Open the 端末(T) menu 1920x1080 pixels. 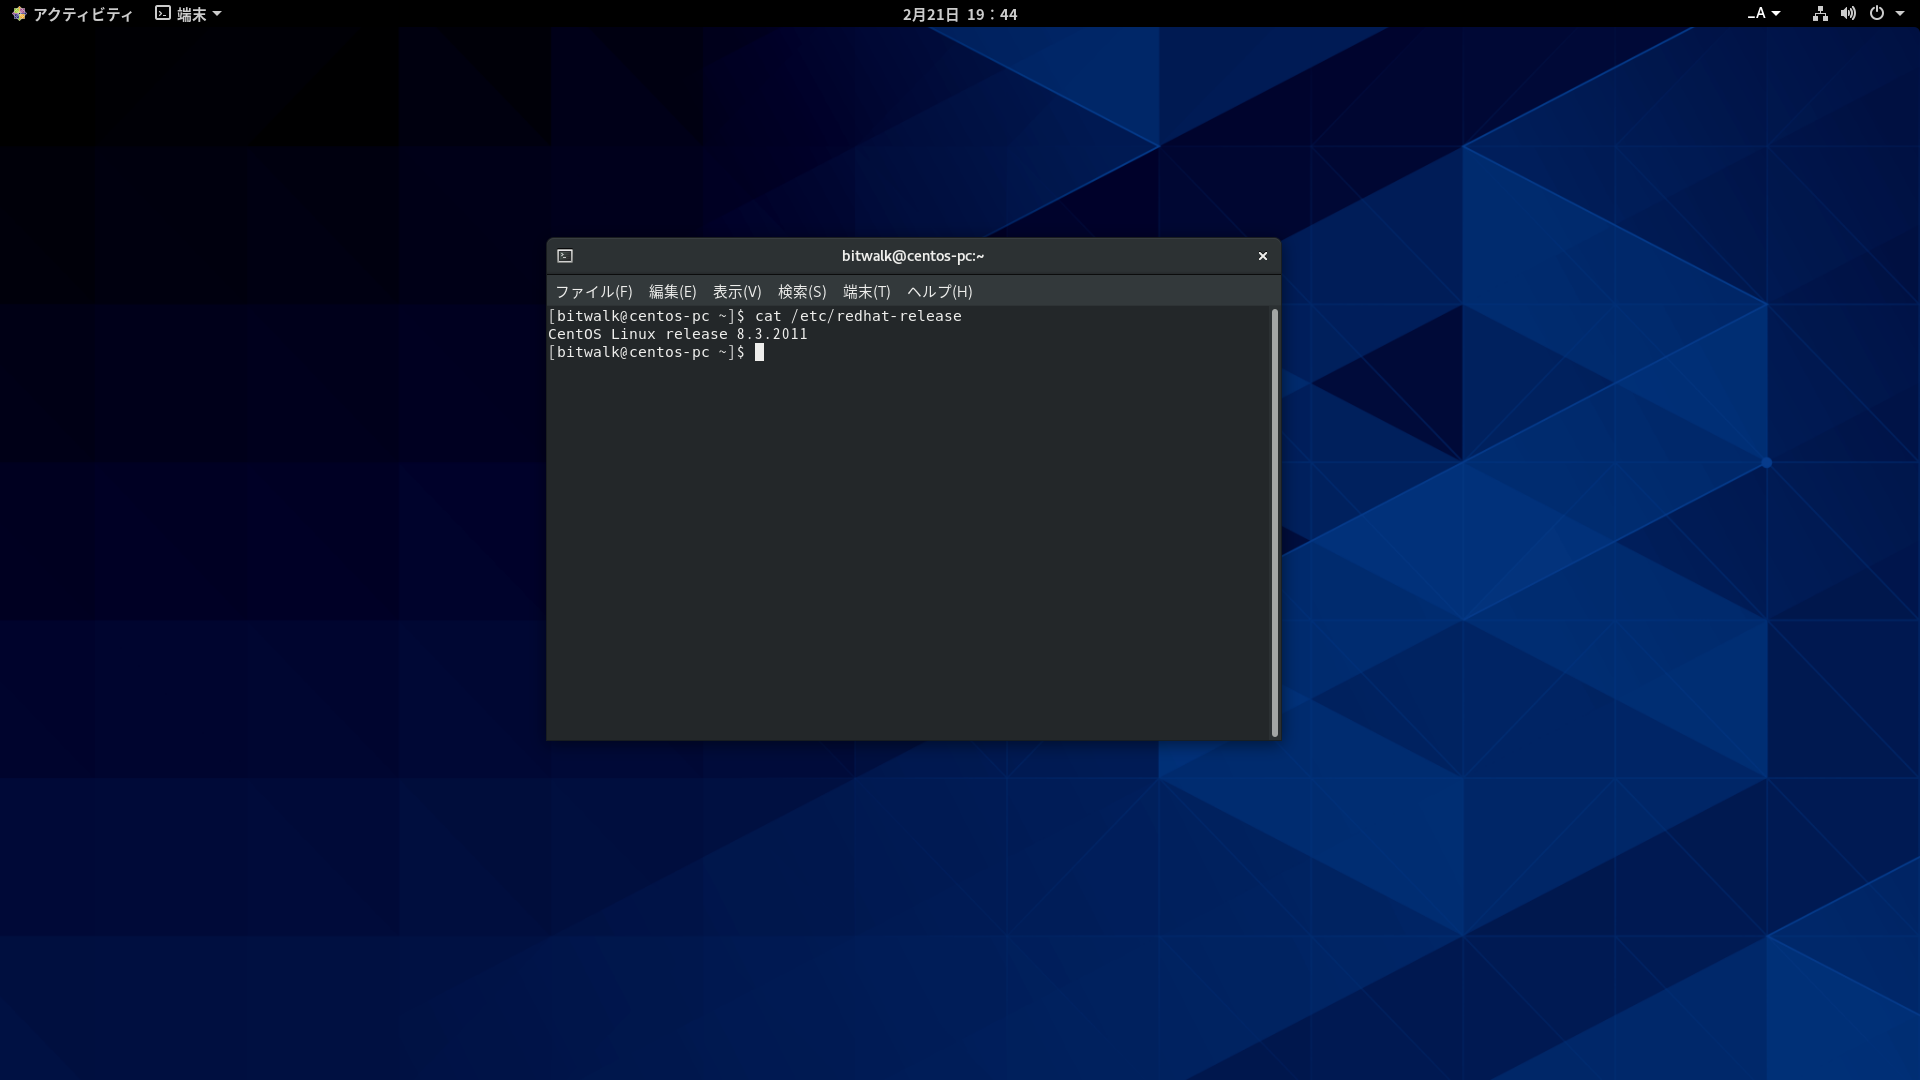tap(866, 292)
